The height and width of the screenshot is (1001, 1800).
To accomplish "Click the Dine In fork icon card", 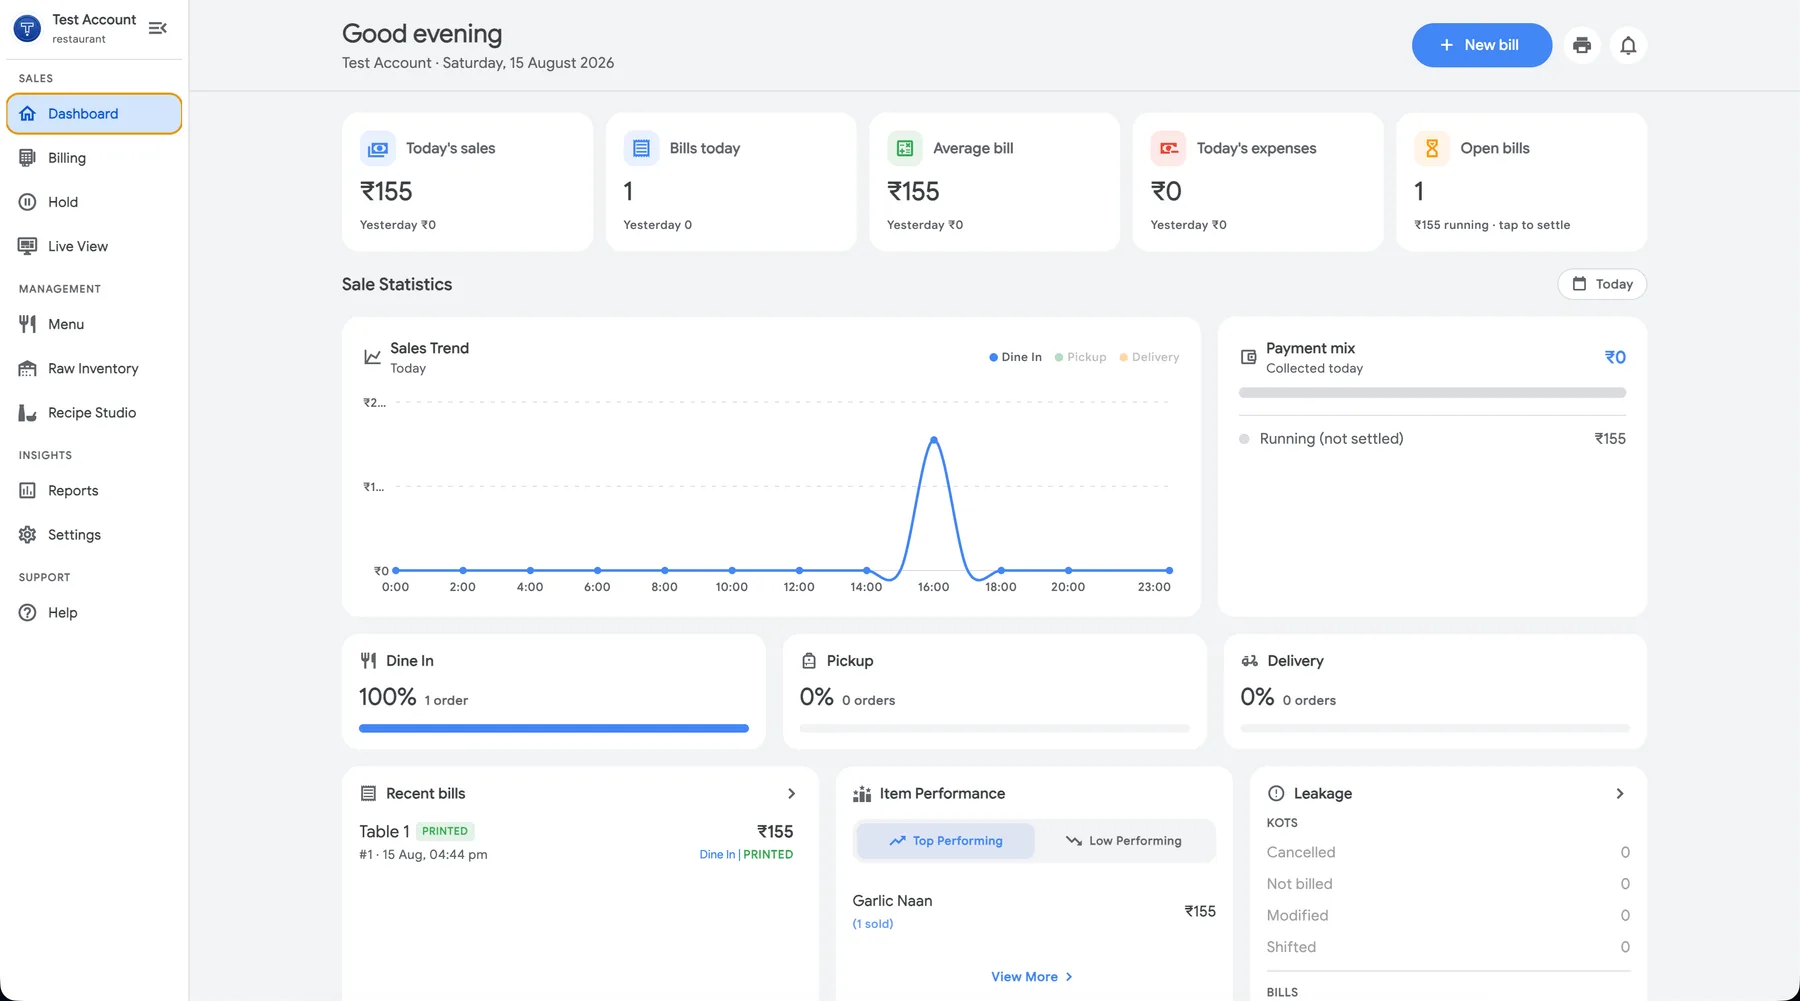I will click(x=368, y=661).
